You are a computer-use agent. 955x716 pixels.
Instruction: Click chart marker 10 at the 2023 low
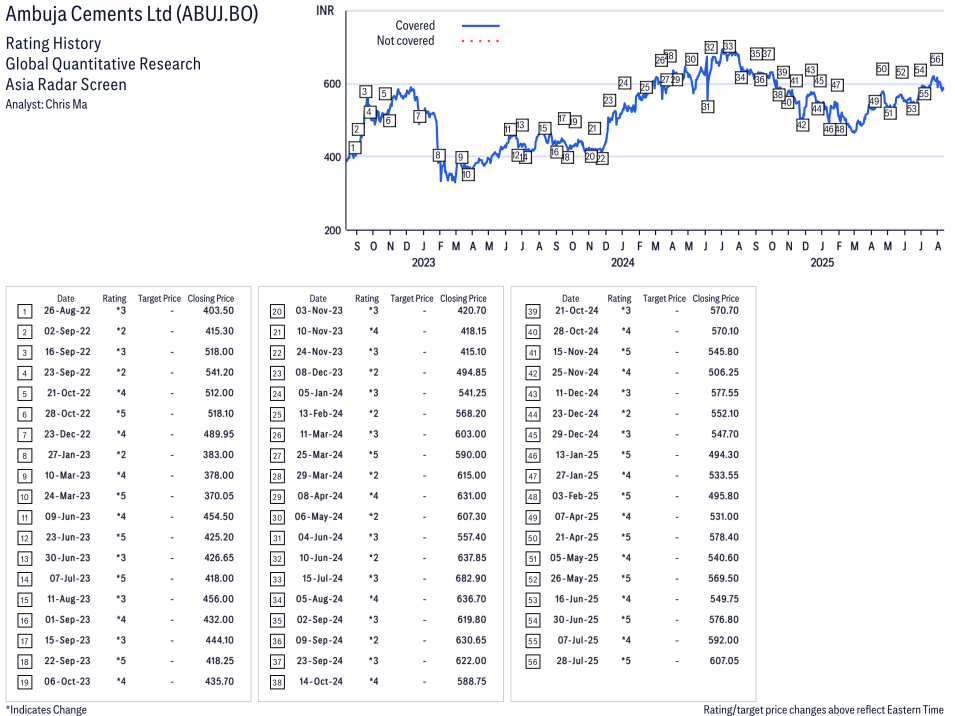tap(467, 174)
